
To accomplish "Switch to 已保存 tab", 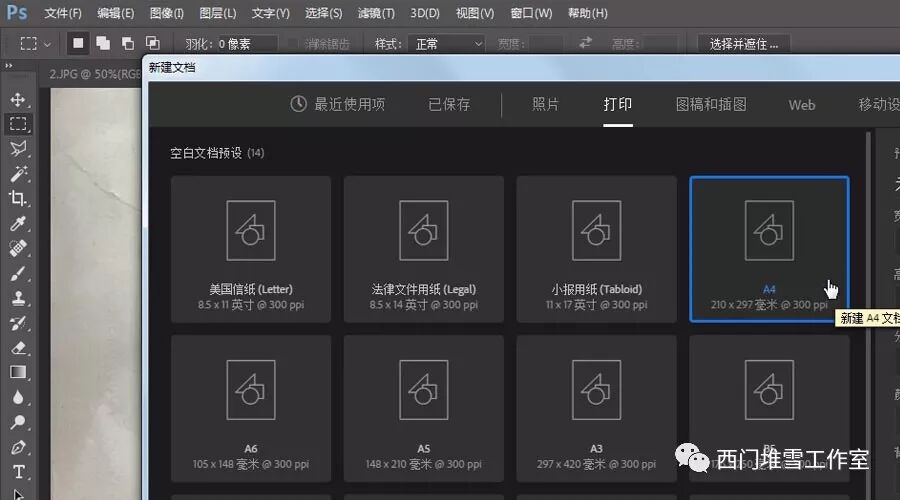I will [x=449, y=104].
